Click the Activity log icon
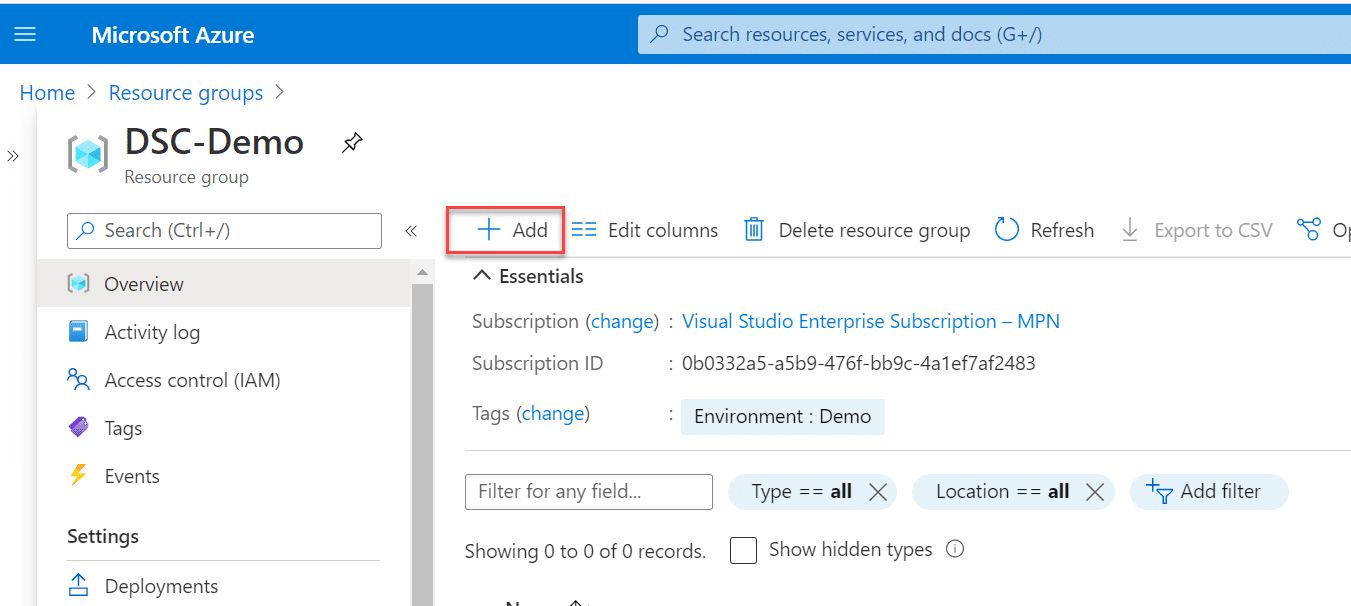 click(78, 331)
